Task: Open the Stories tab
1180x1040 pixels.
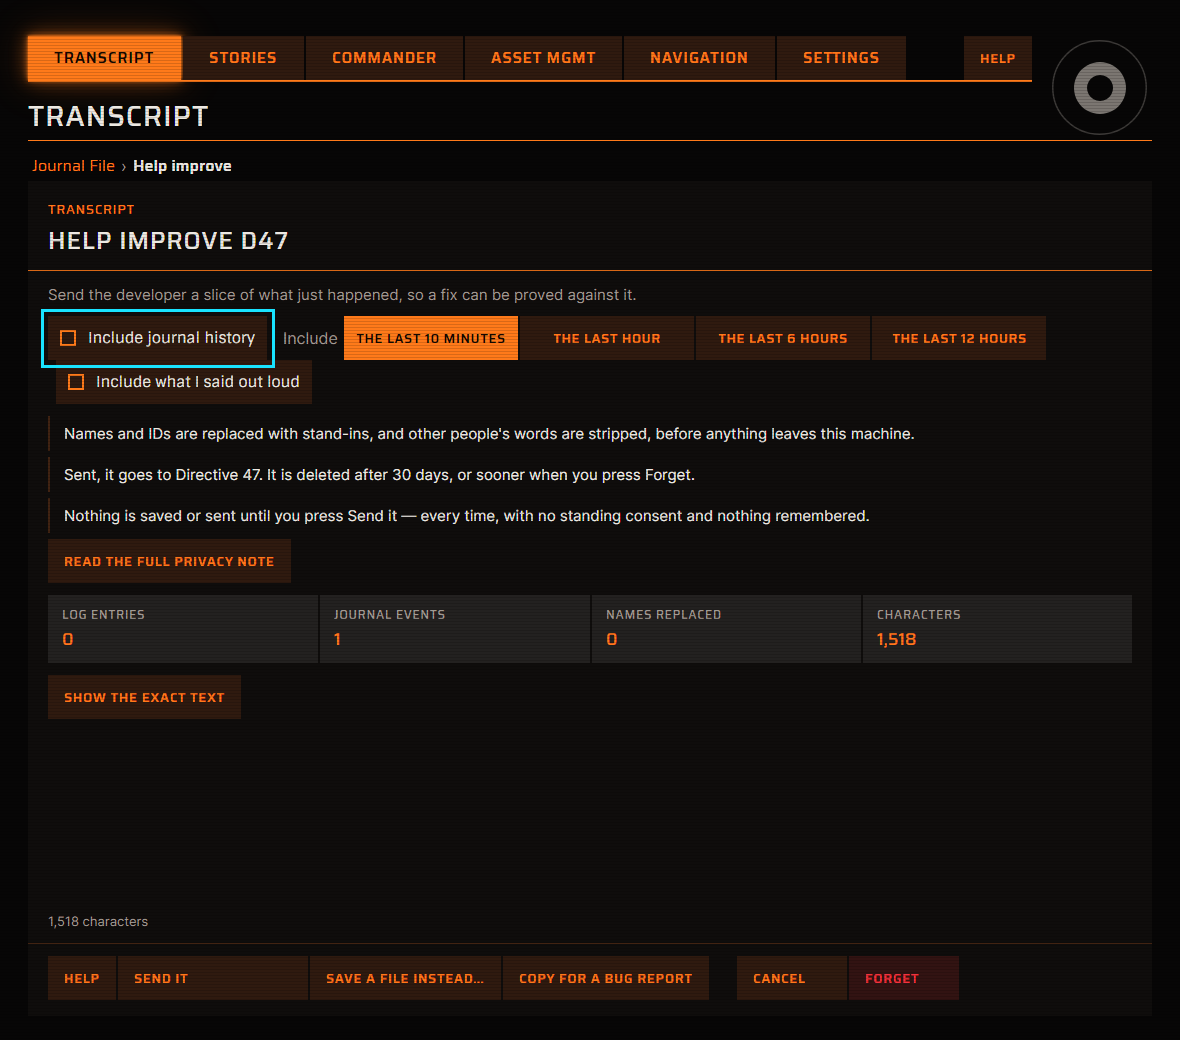Action: (243, 58)
